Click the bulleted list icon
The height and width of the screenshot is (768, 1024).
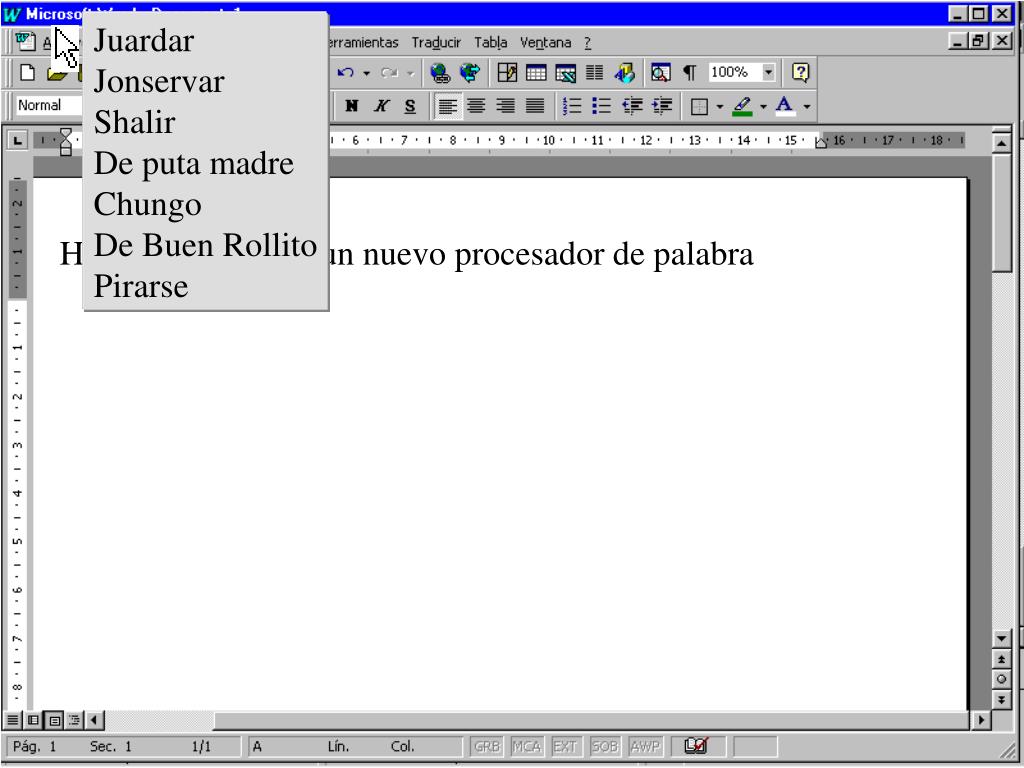[601, 106]
